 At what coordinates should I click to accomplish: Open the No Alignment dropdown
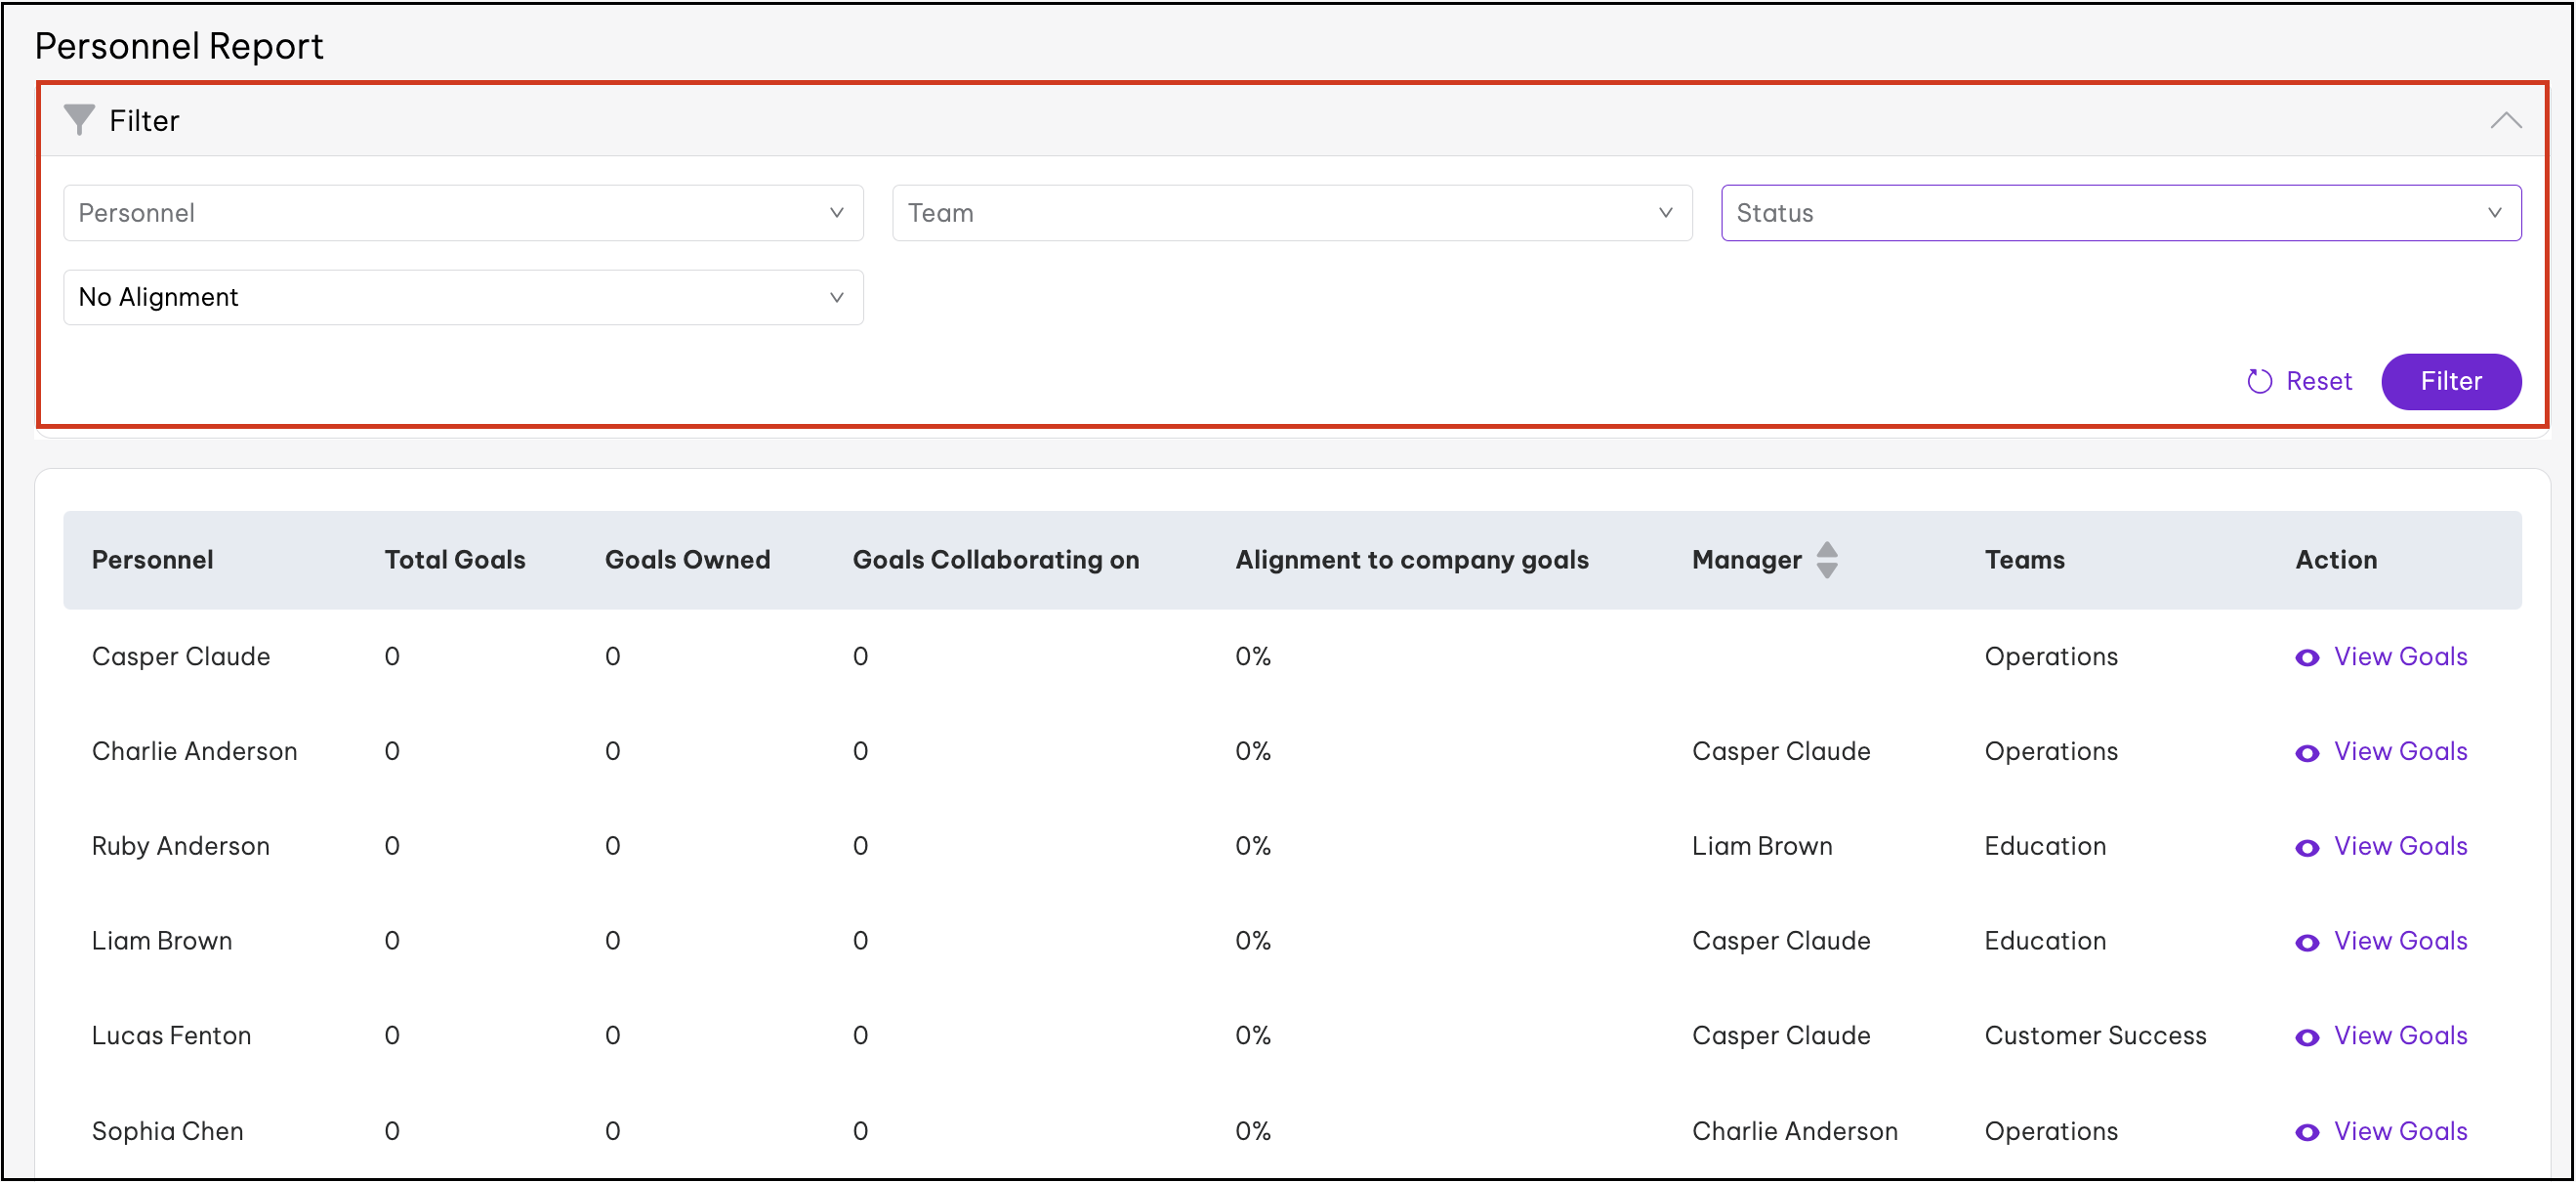[x=463, y=297]
